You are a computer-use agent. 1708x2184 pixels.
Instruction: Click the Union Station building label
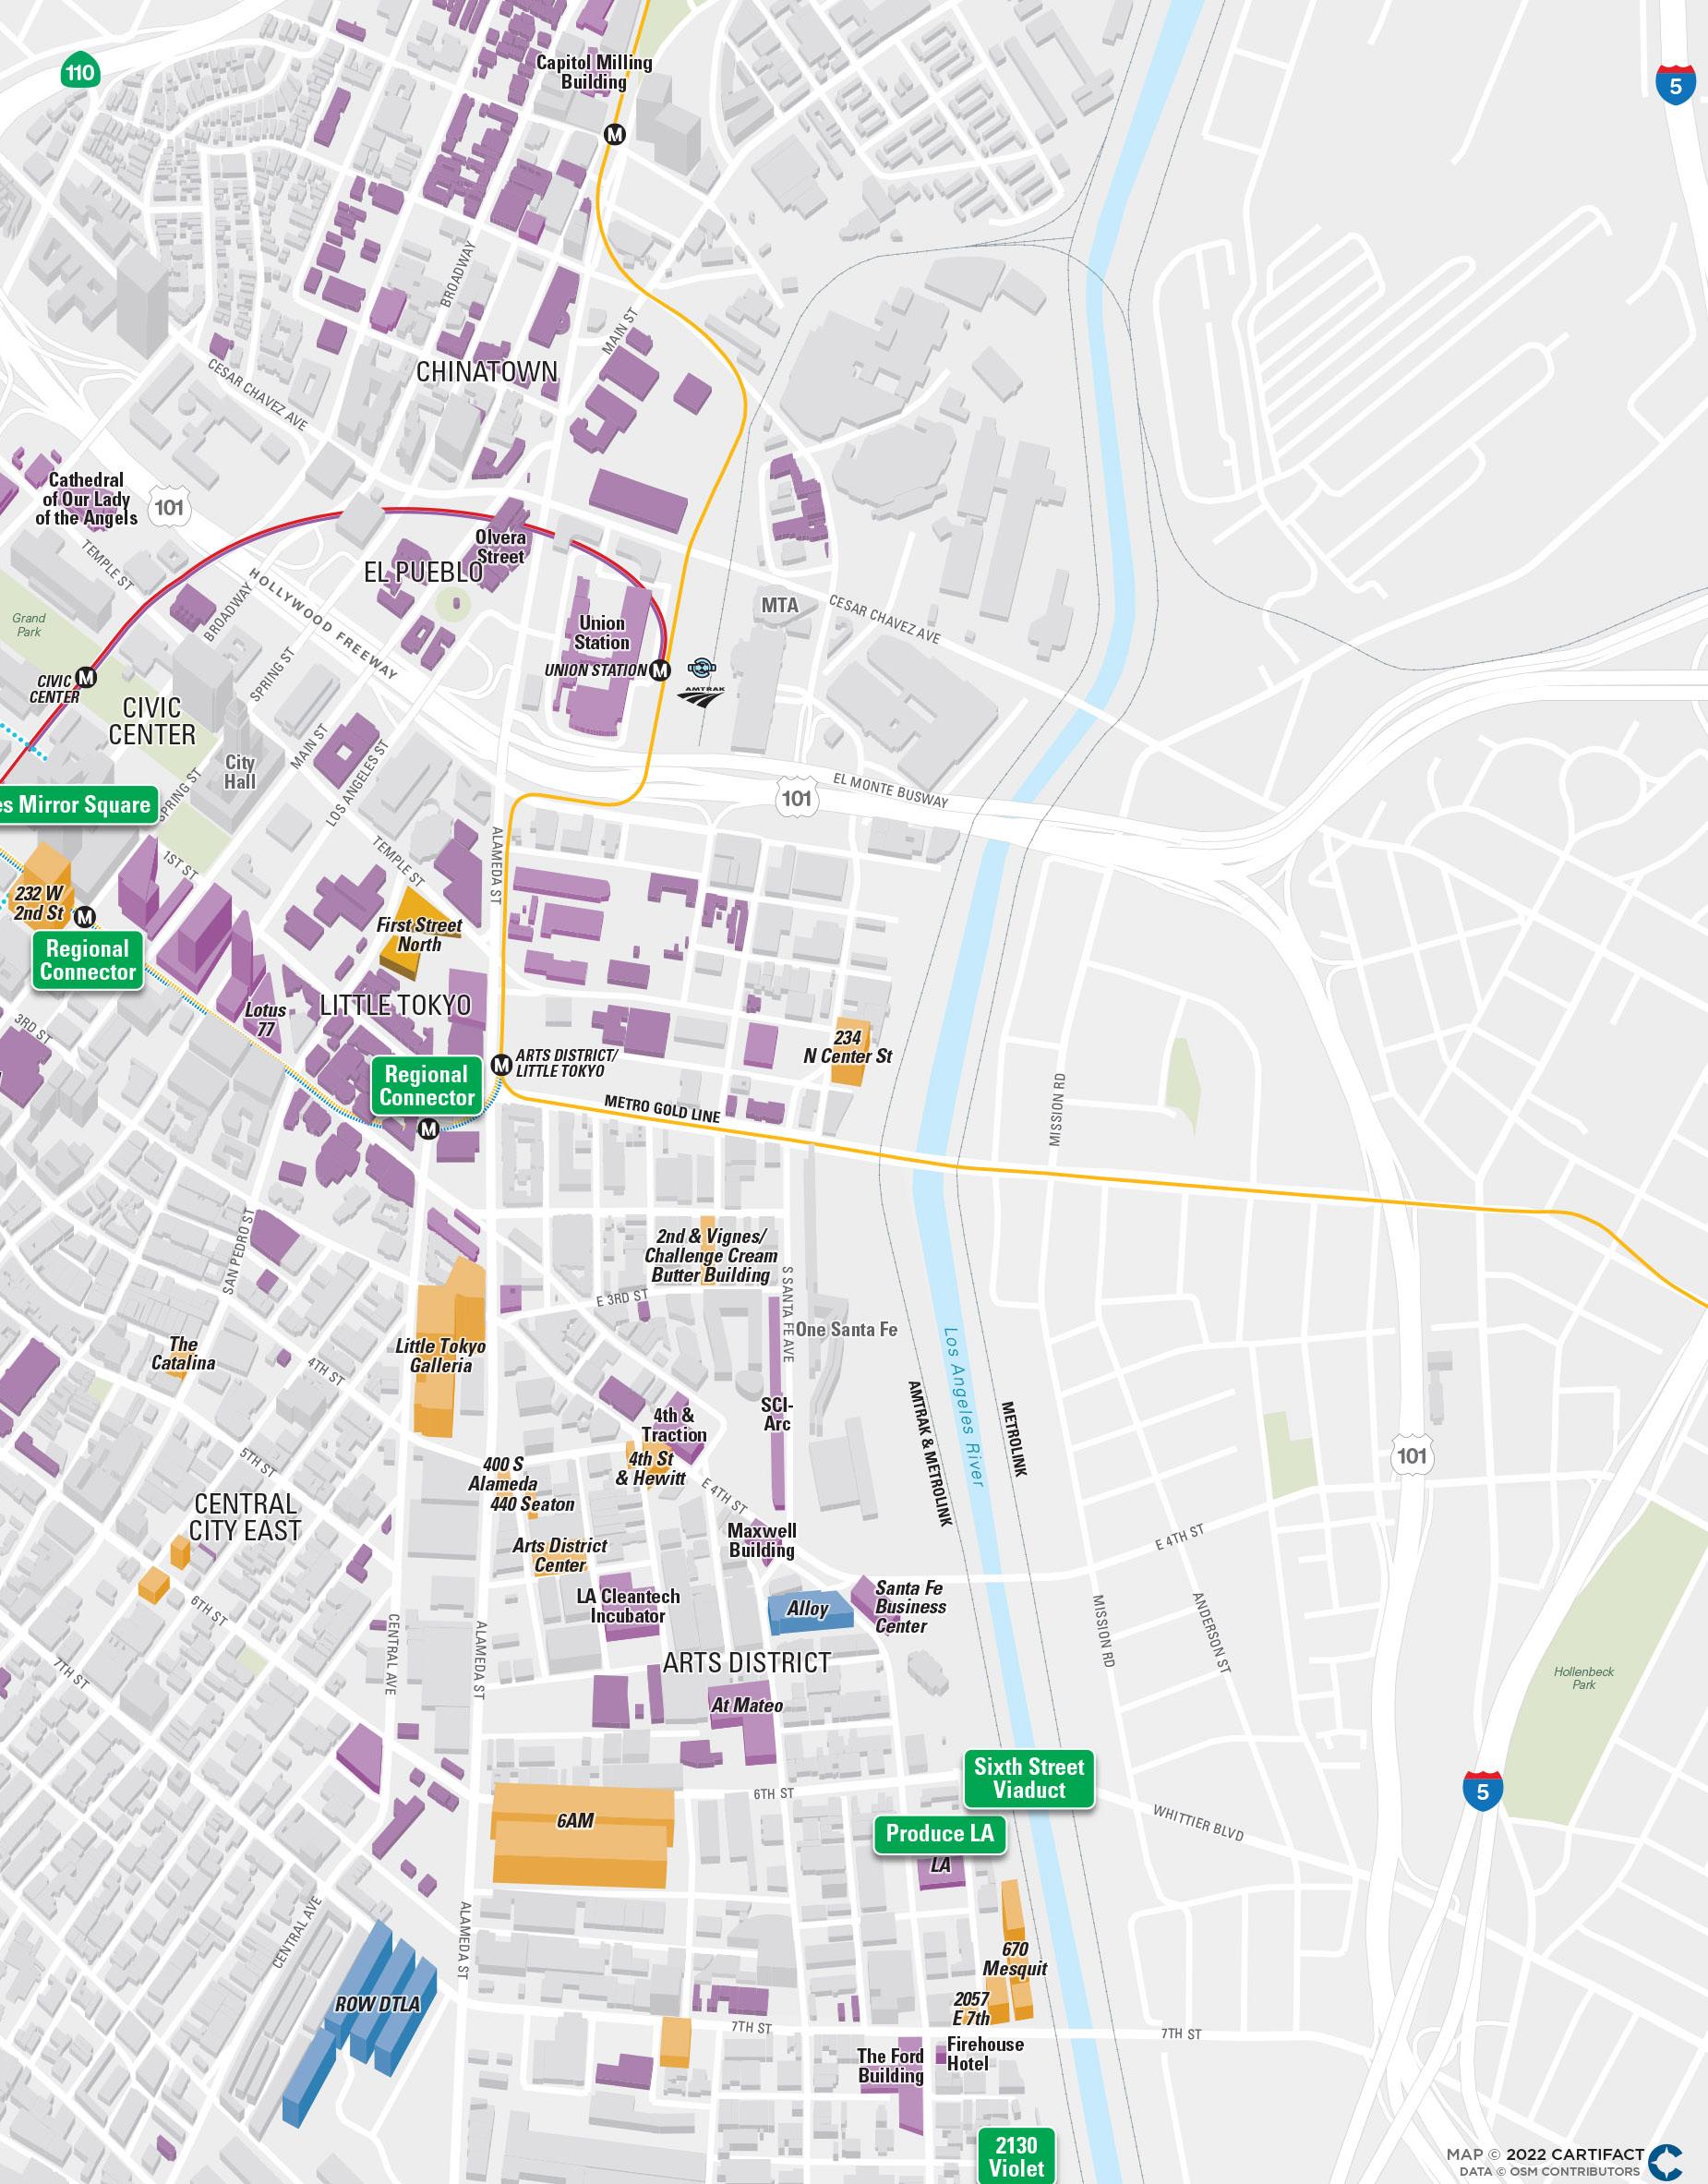(x=602, y=633)
